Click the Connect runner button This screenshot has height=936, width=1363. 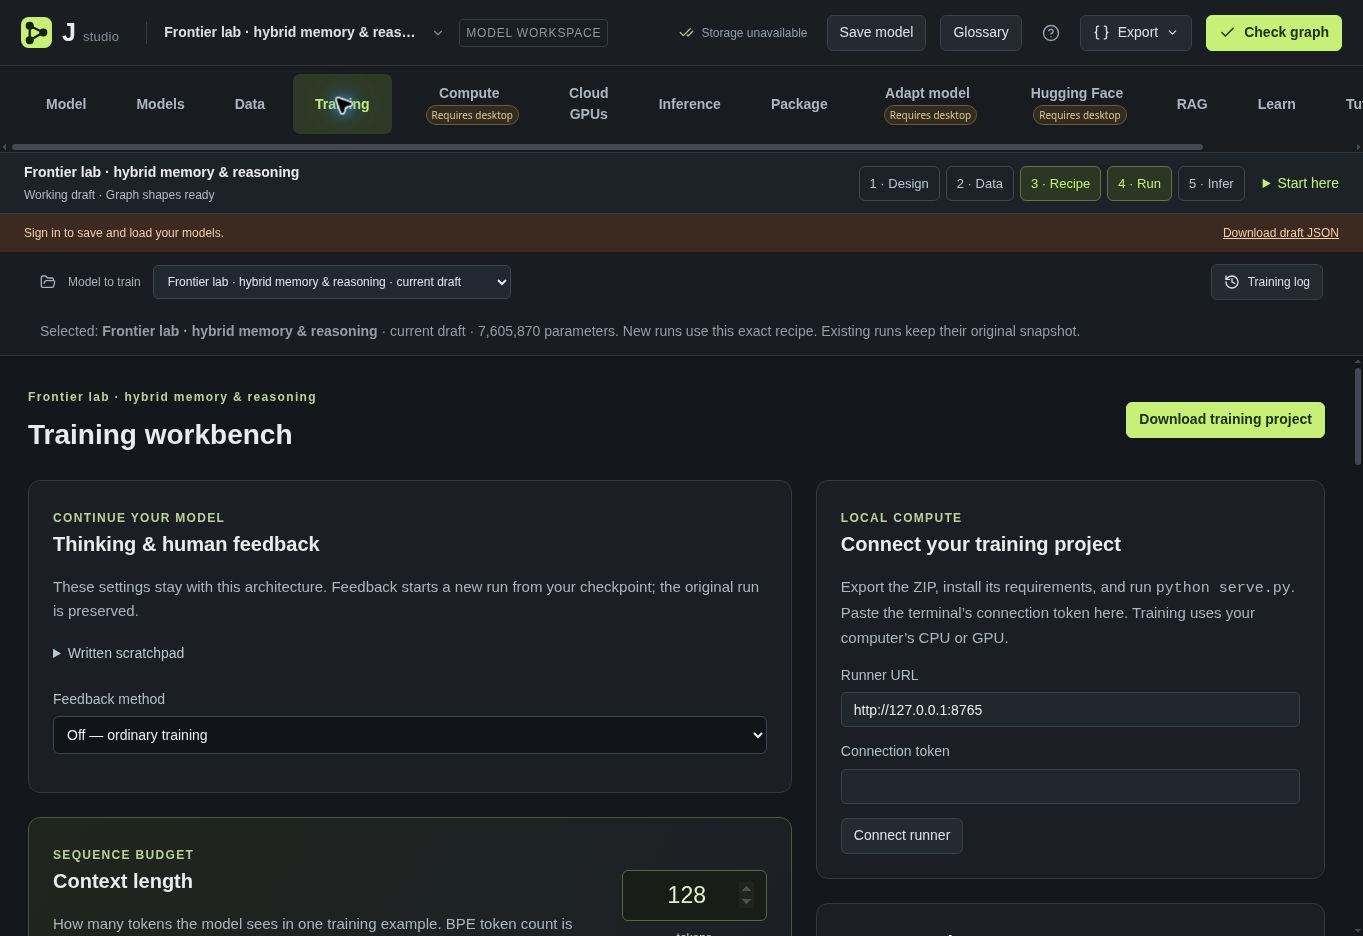(902, 836)
